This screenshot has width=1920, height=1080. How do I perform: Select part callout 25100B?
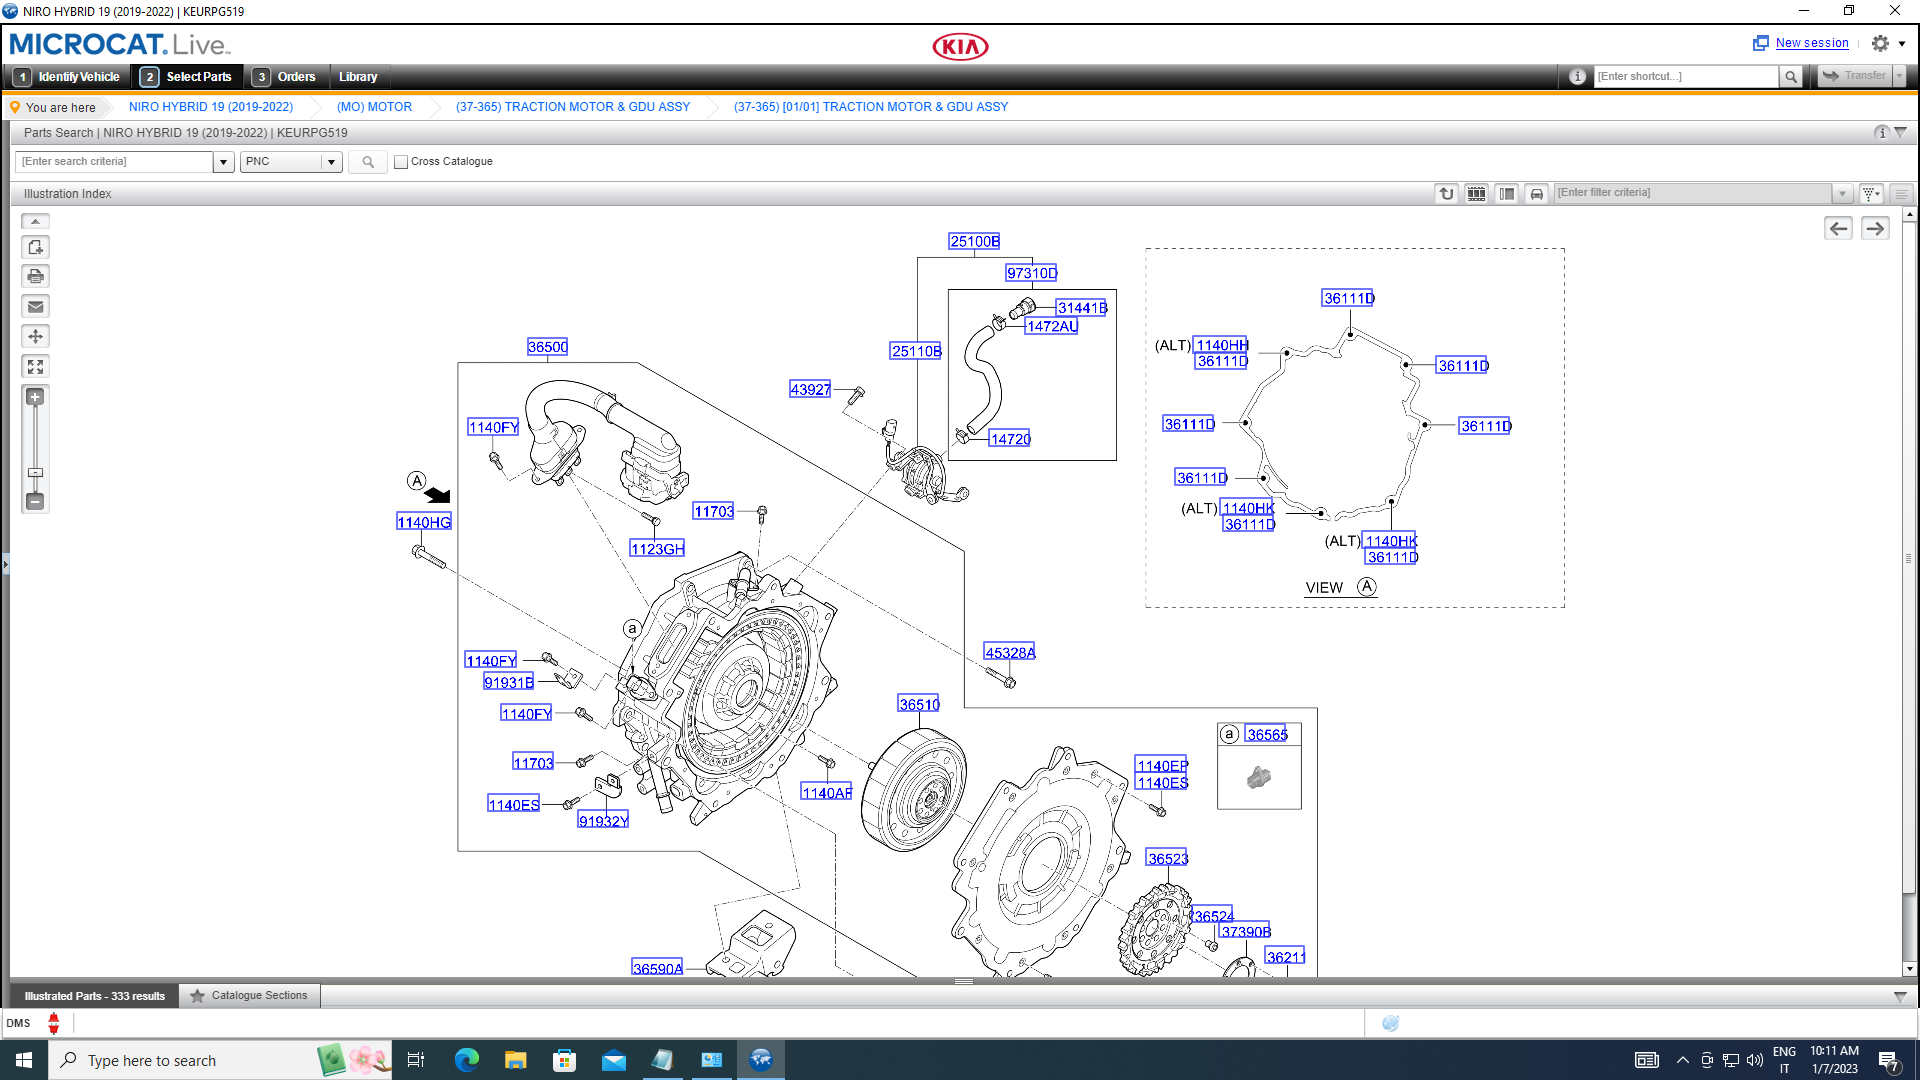(x=974, y=241)
